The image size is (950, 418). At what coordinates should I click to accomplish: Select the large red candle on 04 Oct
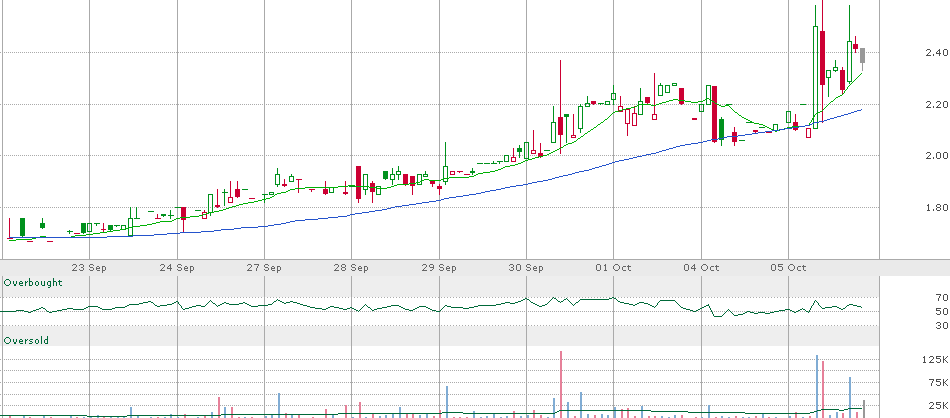pyautogui.click(x=715, y=113)
